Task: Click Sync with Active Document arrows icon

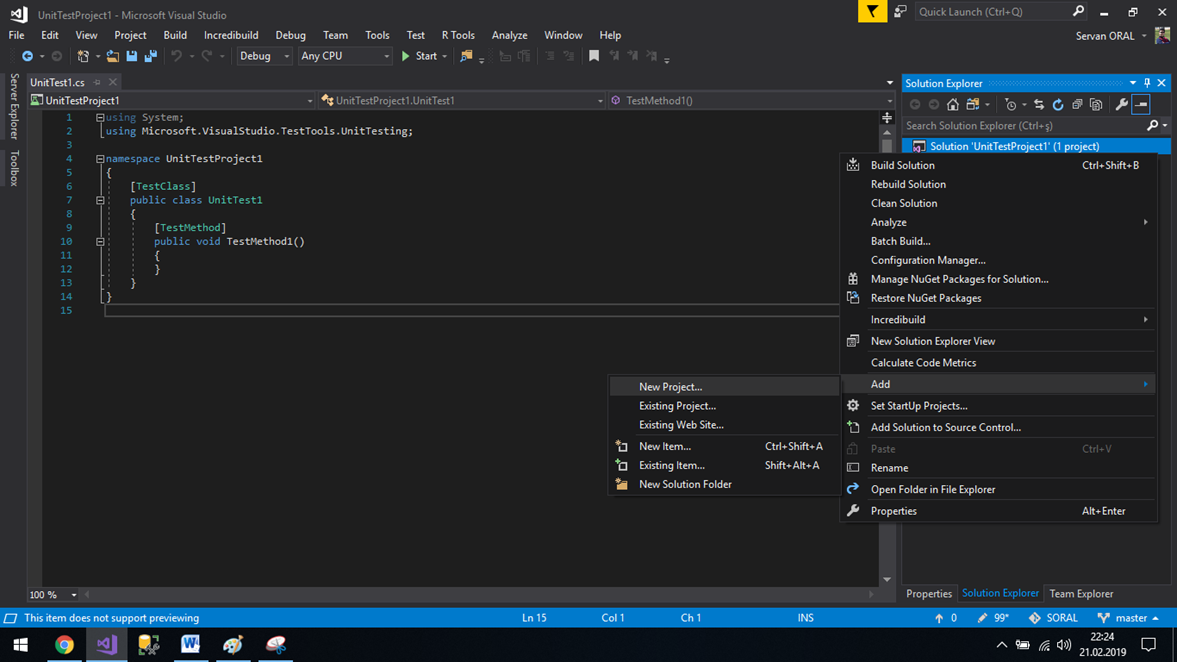Action: tap(1039, 105)
